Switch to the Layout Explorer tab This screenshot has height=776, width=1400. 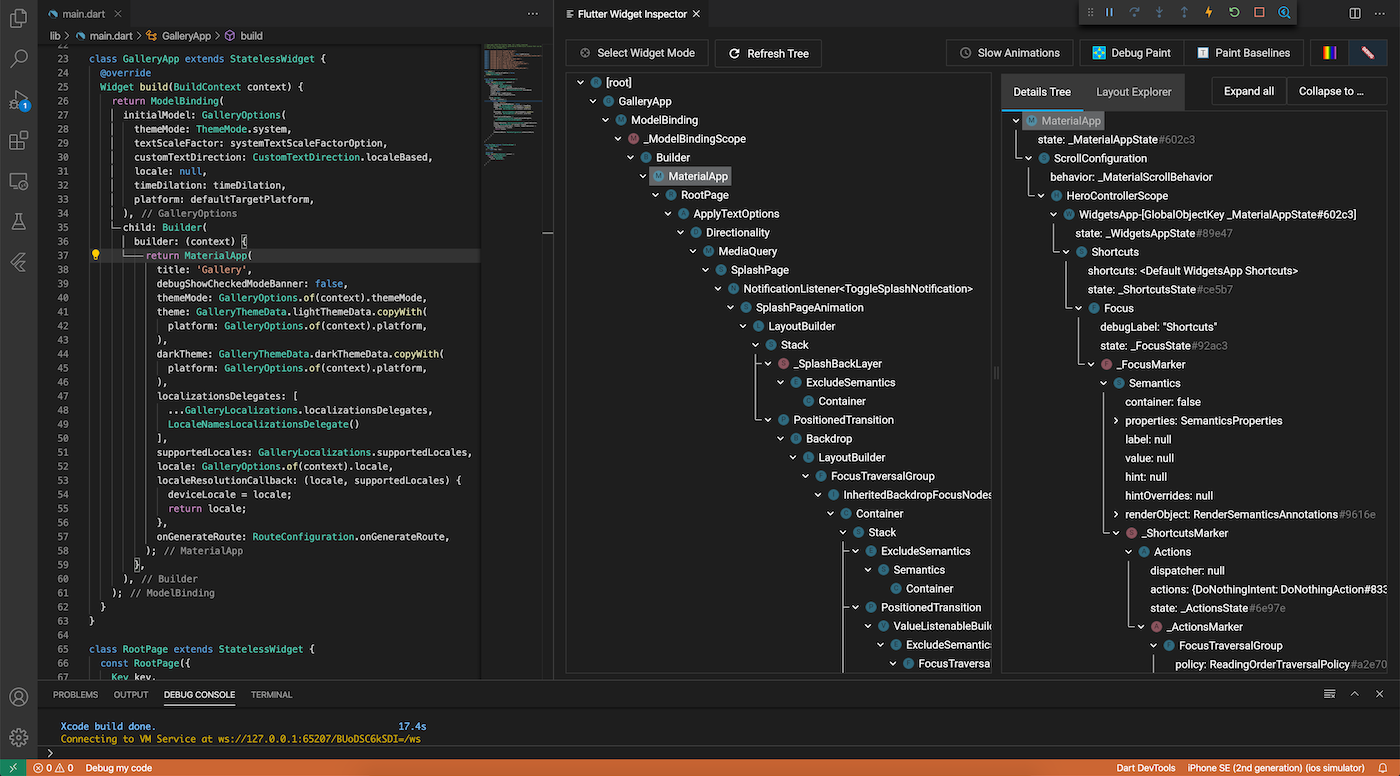click(x=1133, y=91)
